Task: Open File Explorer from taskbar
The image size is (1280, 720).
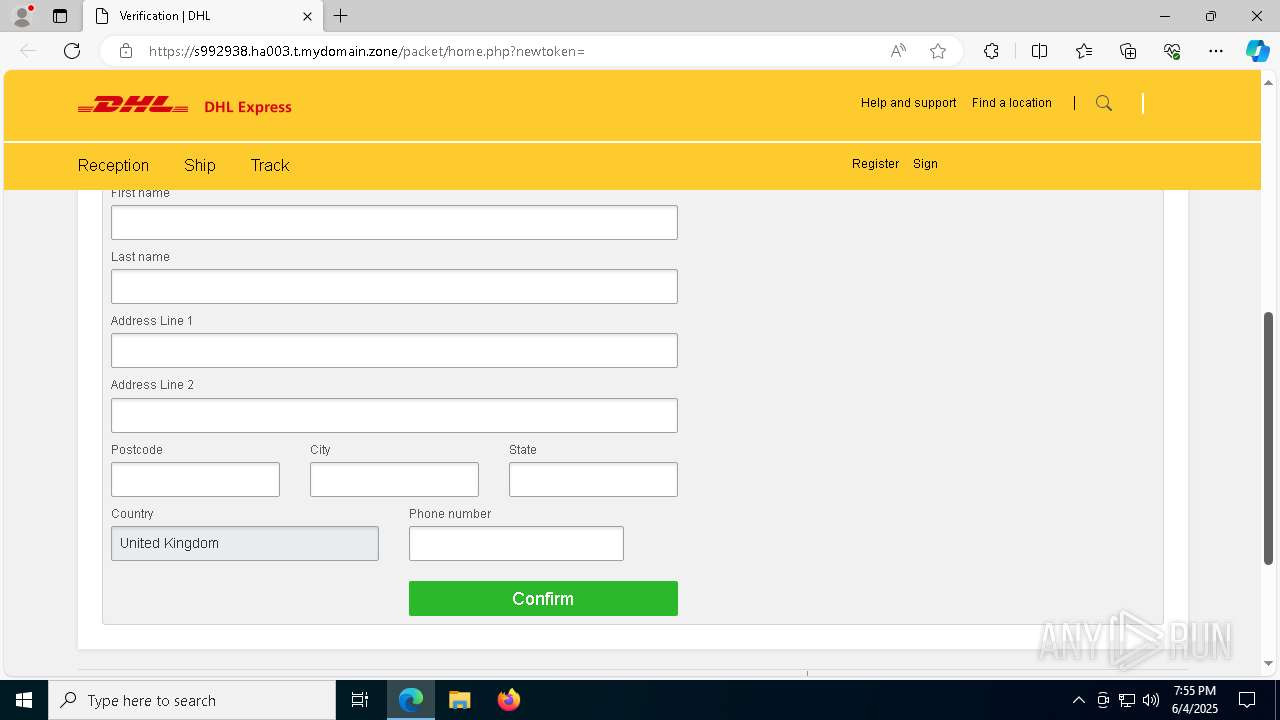Action: coord(459,700)
